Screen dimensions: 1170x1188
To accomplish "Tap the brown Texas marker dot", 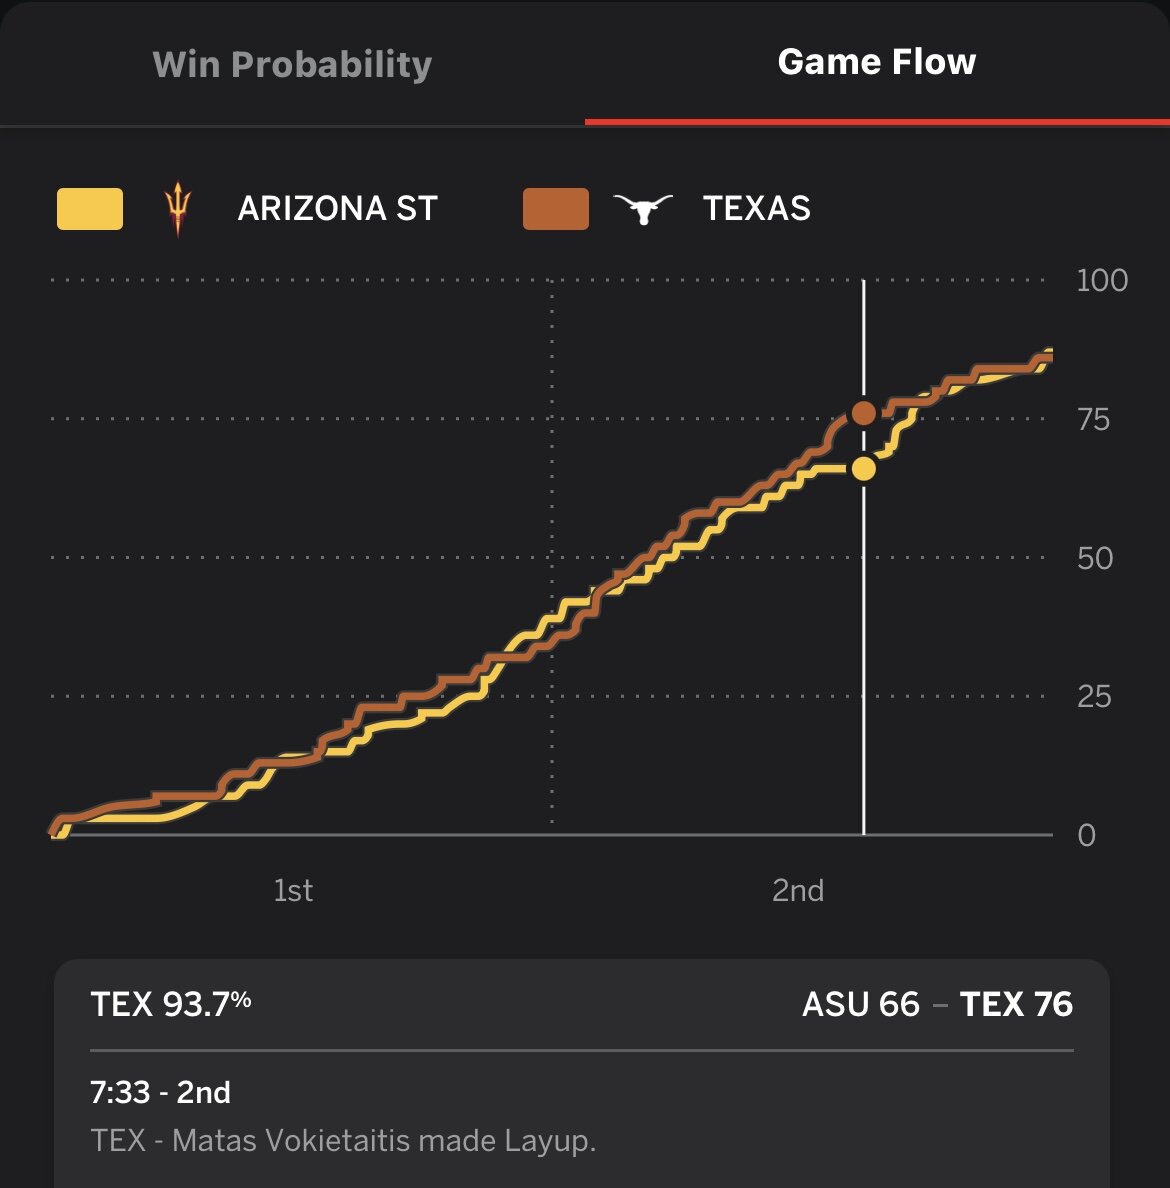I will pos(864,413).
